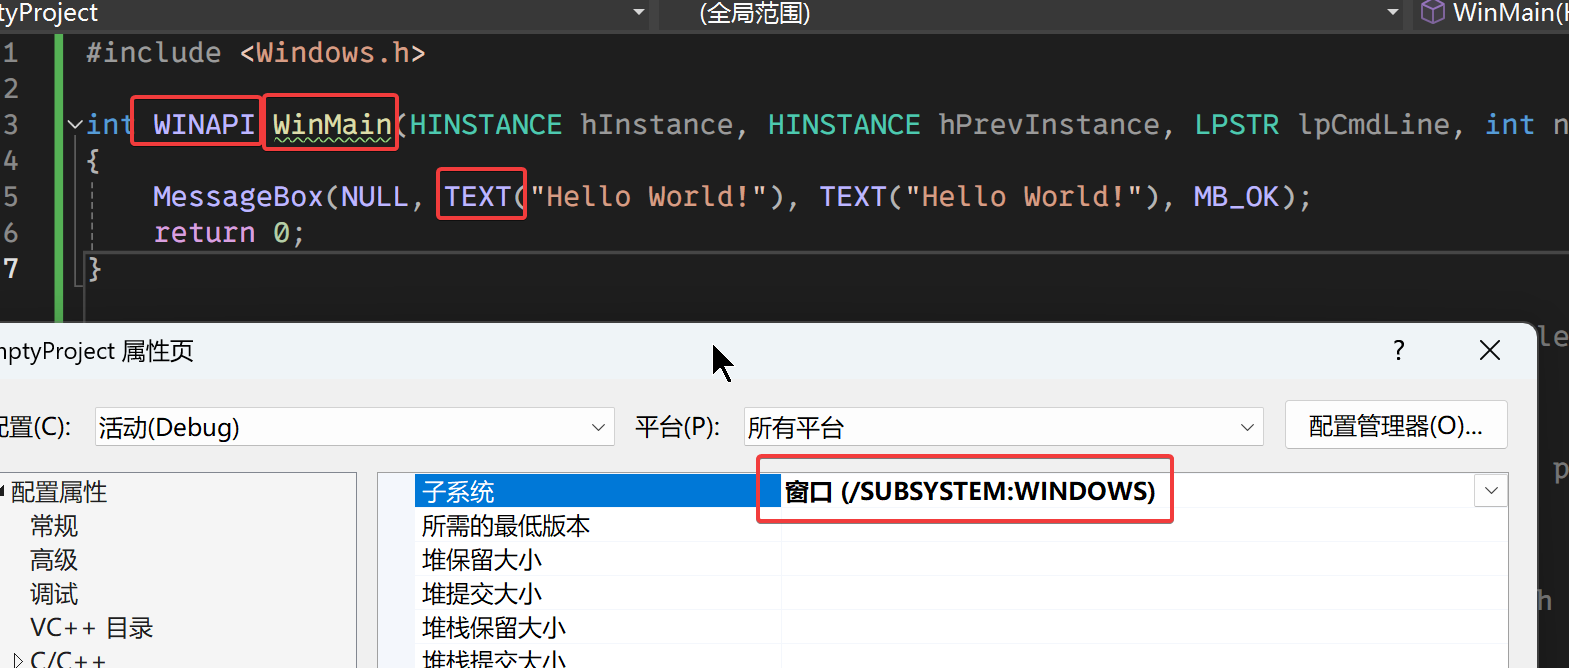Click the WinMain cube icon in navigation bar
The height and width of the screenshot is (668, 1569).
click(1432, 12)
